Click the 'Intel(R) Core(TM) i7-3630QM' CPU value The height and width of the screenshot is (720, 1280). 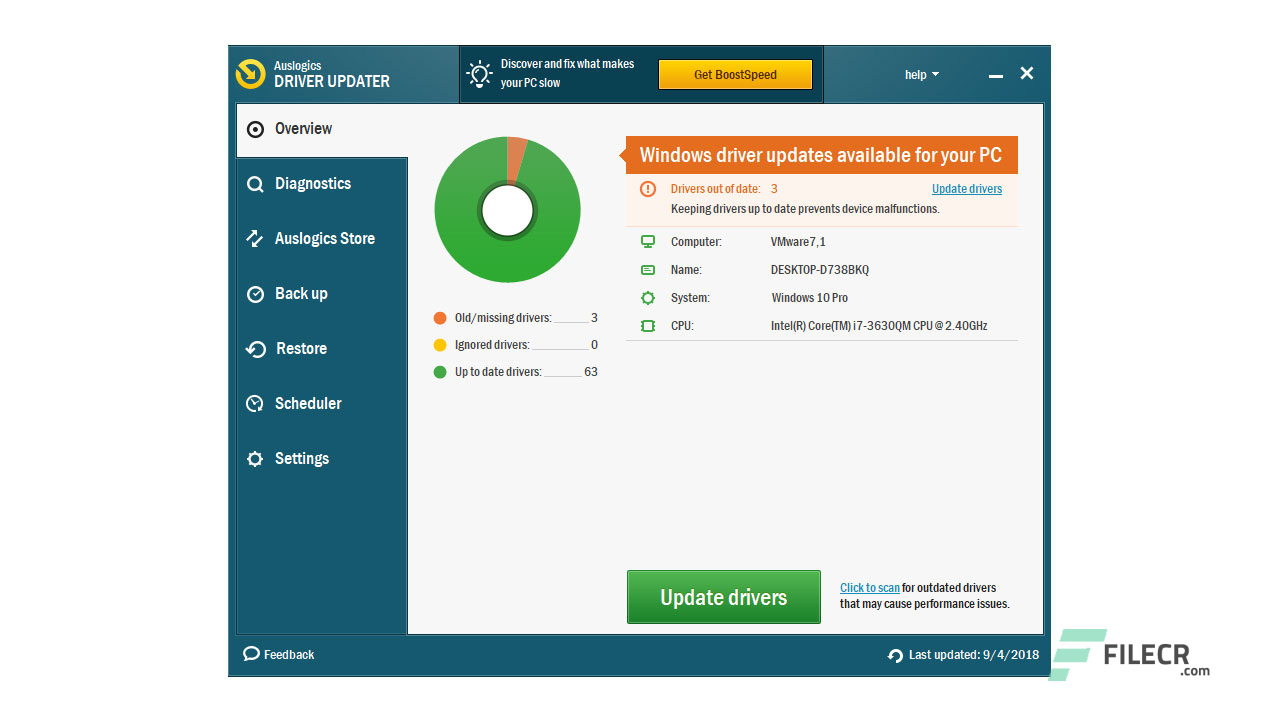(x=879, y=326)
